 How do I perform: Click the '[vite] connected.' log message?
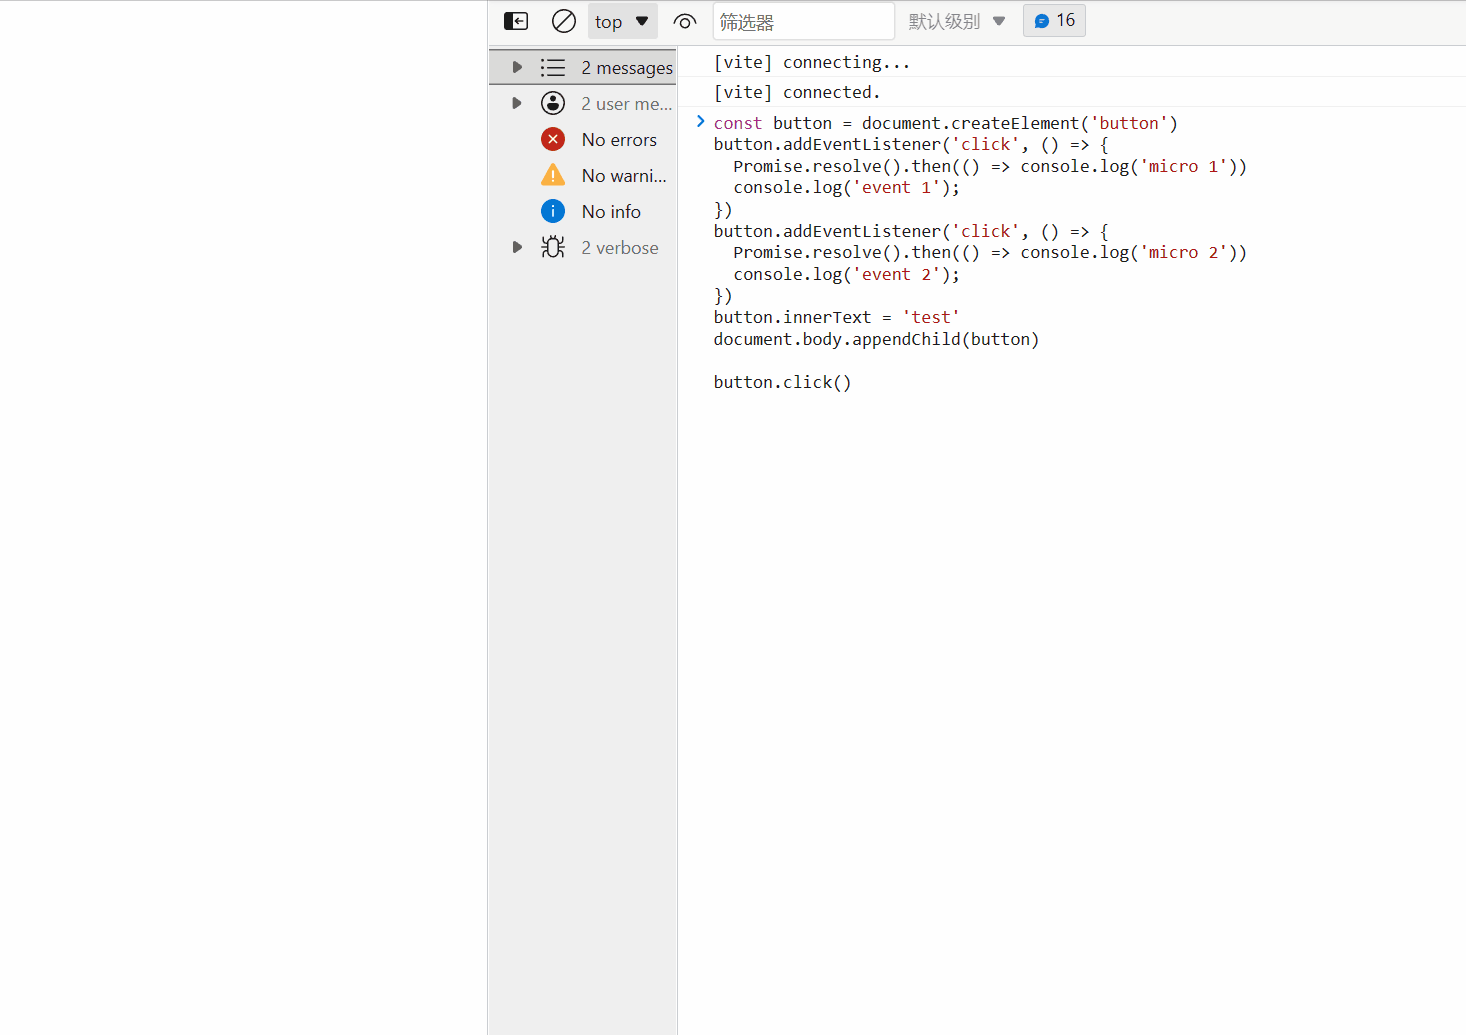click(x=797, y=92)
